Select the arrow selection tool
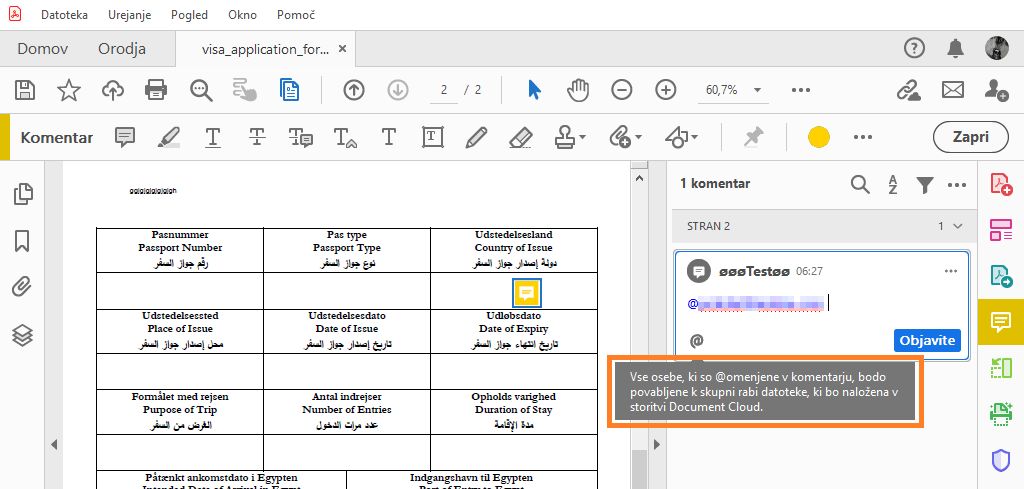This screenshot has width=1024, height=489. 534,90
